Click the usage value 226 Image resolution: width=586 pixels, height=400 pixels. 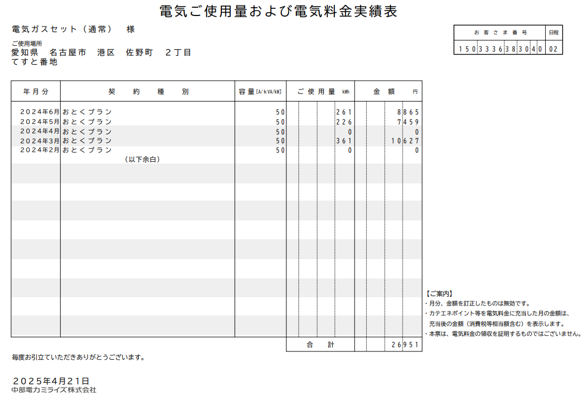[344, 122]
